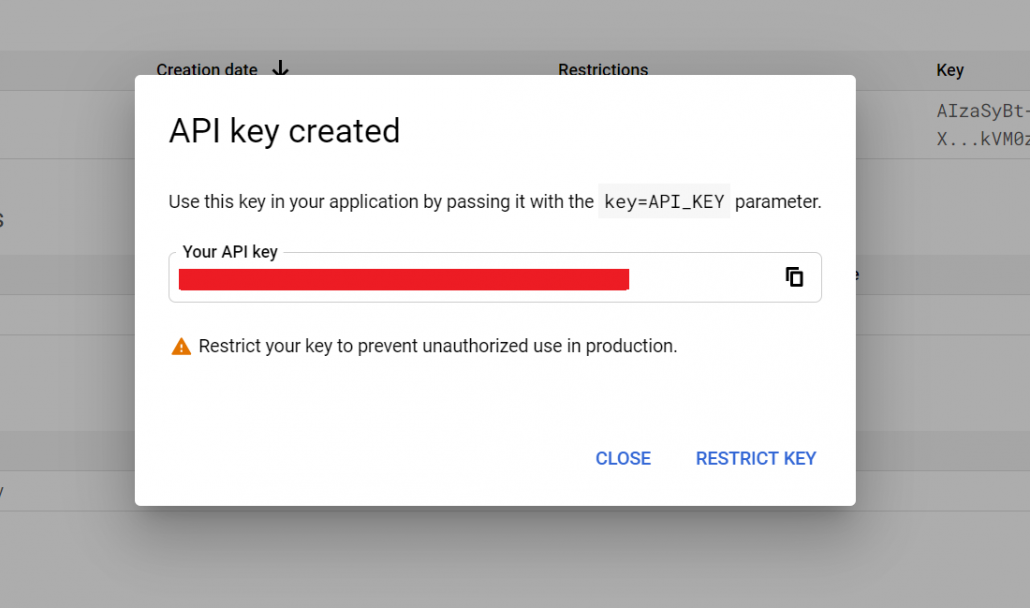The image size is (1030, 608).
Task: Click the restrict your key warning text
Action: [x=437, y=346]
